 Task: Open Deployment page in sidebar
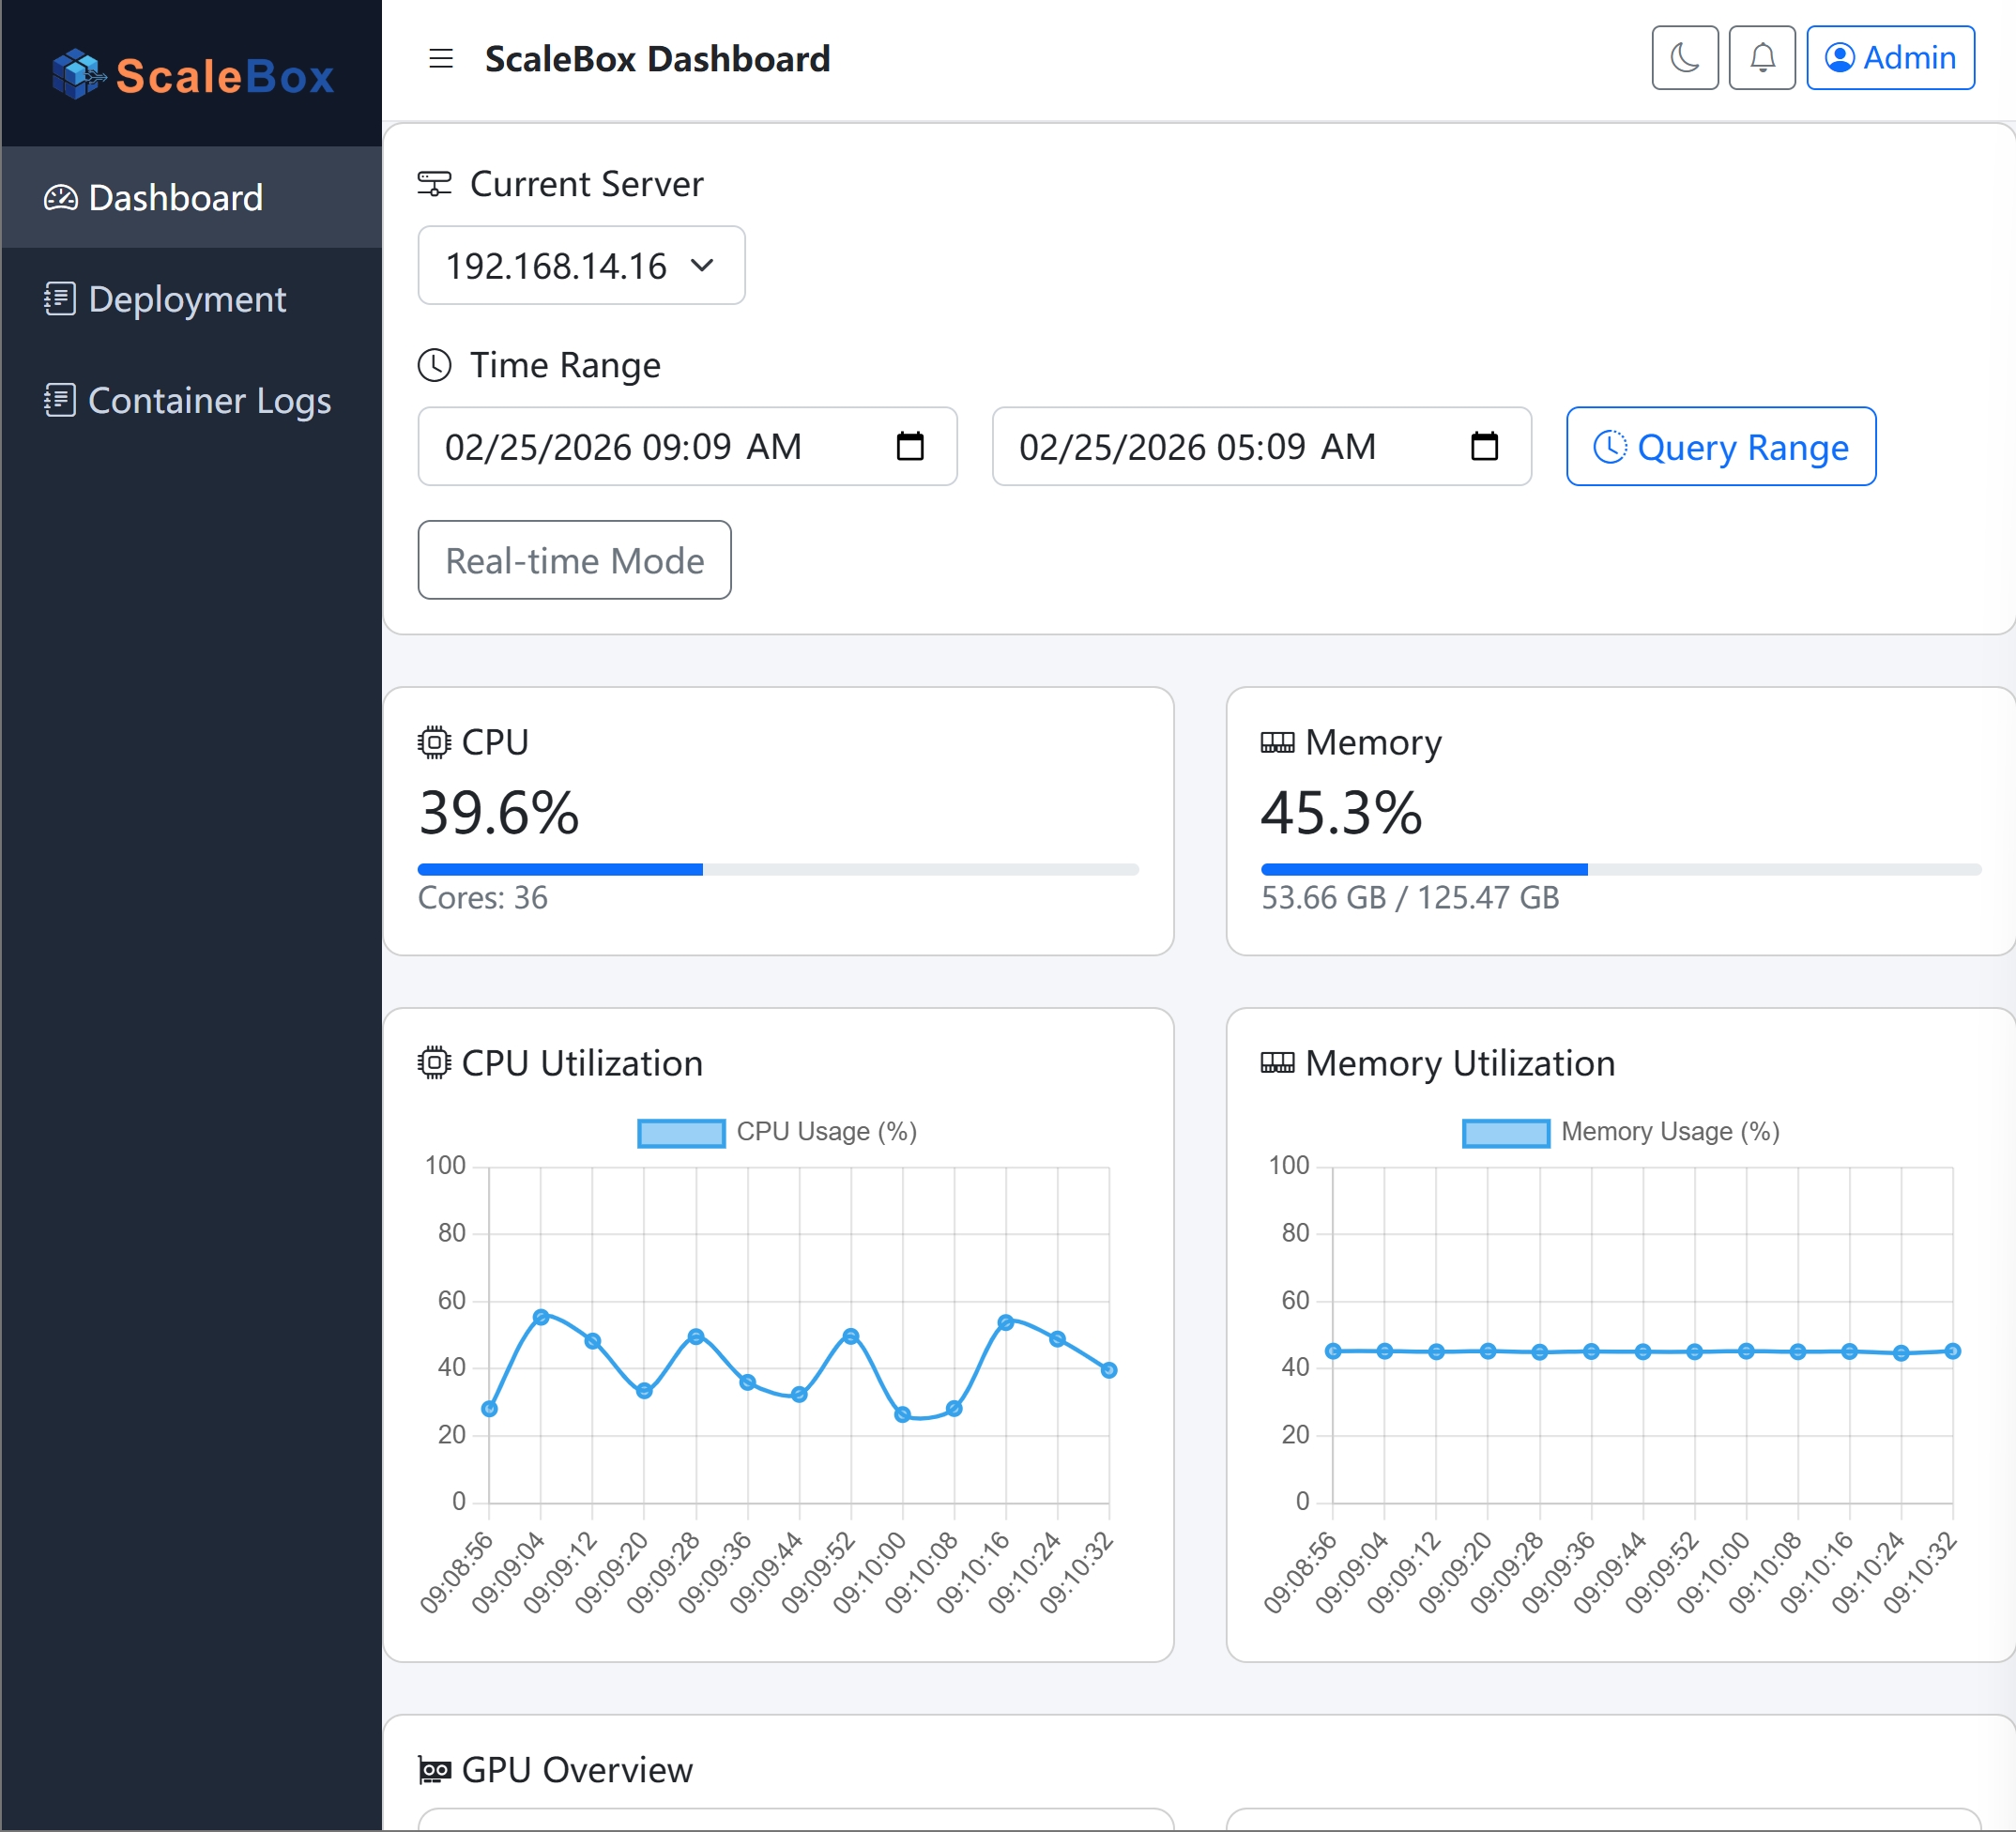pos(191,299)
